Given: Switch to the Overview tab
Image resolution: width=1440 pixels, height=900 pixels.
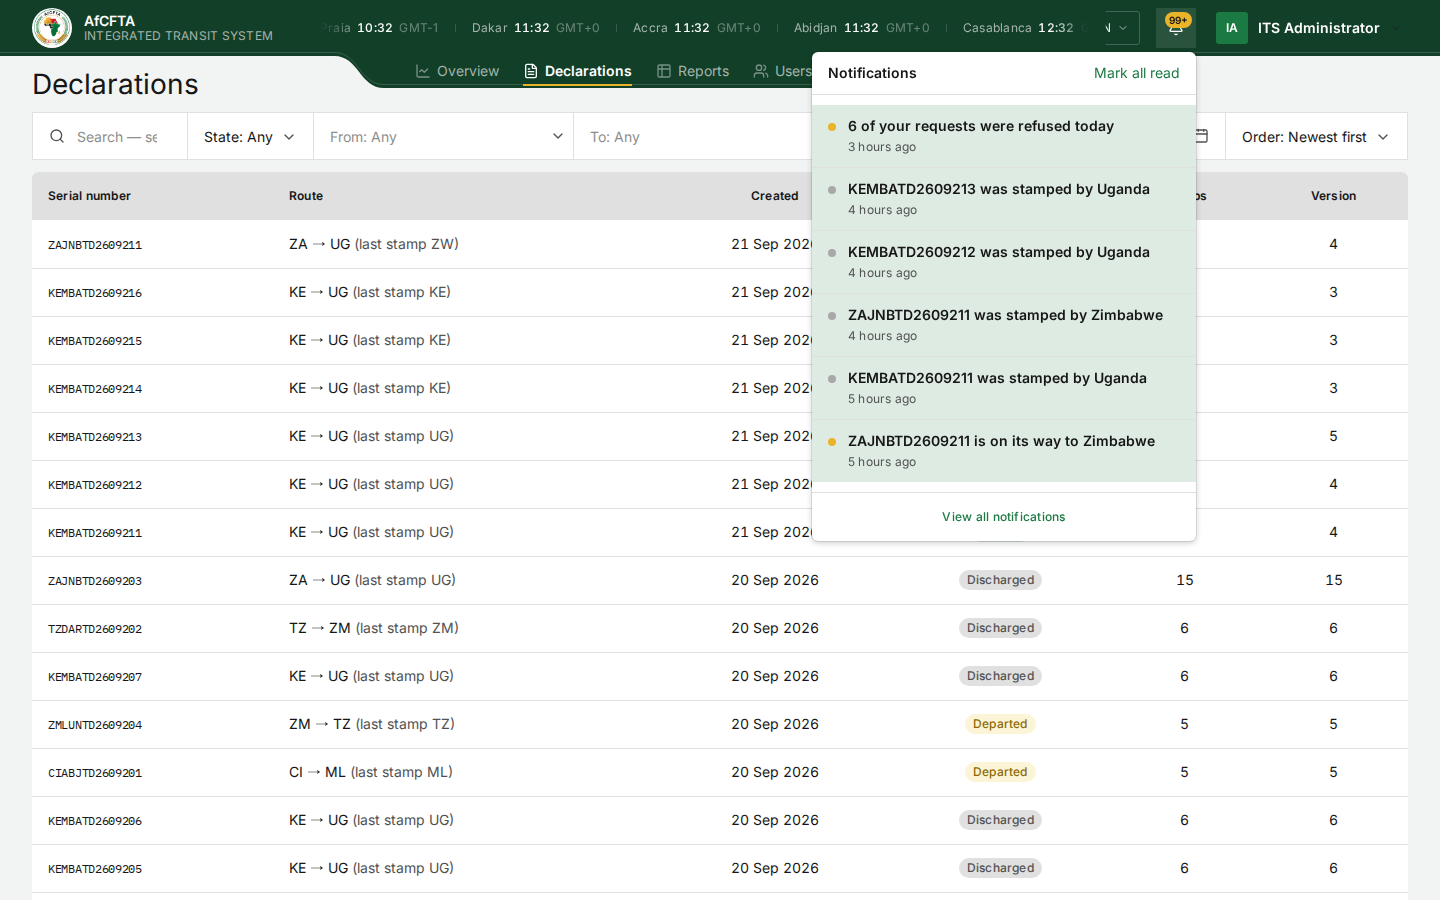Looking at the screenshot, I should (x=457, y=71).
